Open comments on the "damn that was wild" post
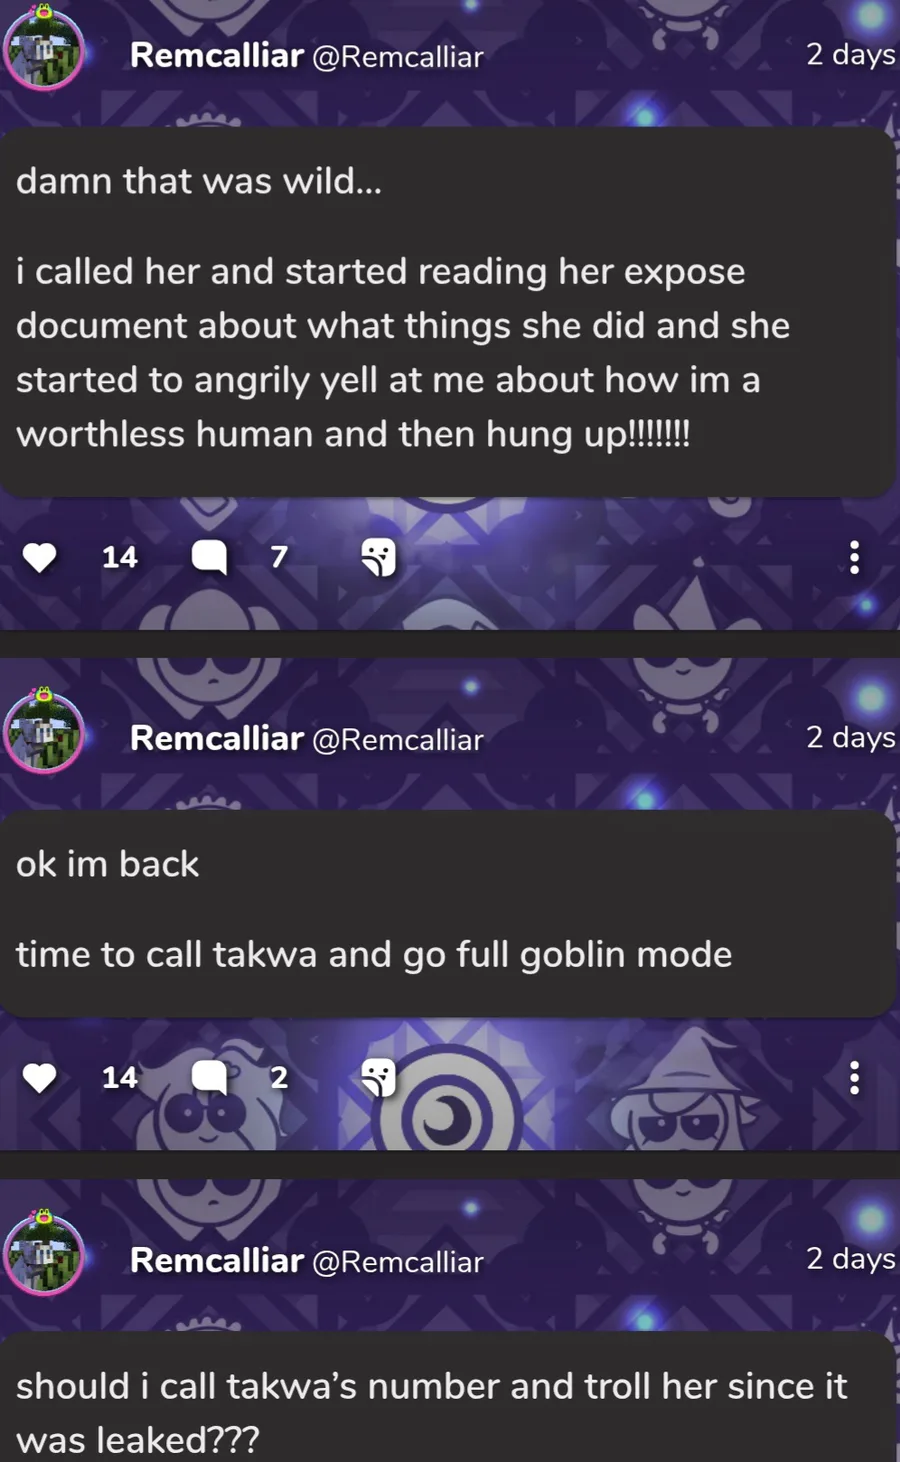The width and height of the screenshot is (900, 1462). (x=209, y=557)
